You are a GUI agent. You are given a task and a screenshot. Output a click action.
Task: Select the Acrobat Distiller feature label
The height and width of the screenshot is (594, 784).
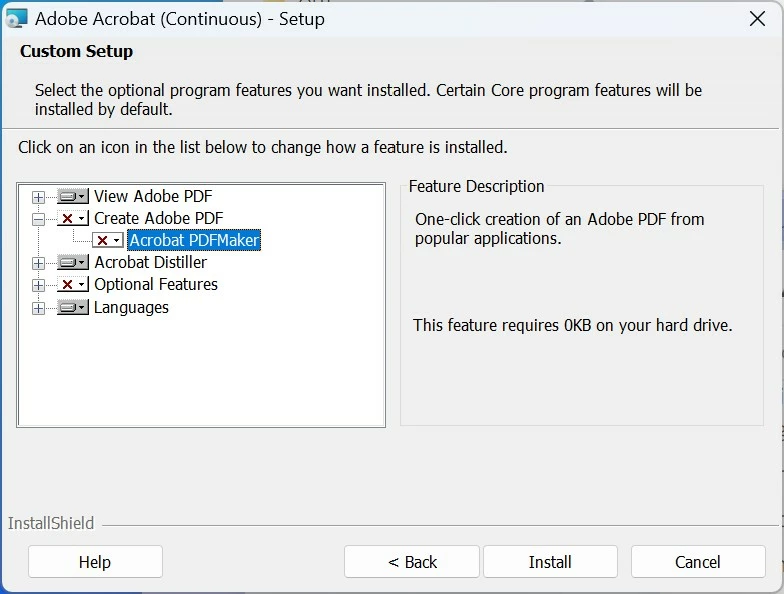click(x=150, y=262)
